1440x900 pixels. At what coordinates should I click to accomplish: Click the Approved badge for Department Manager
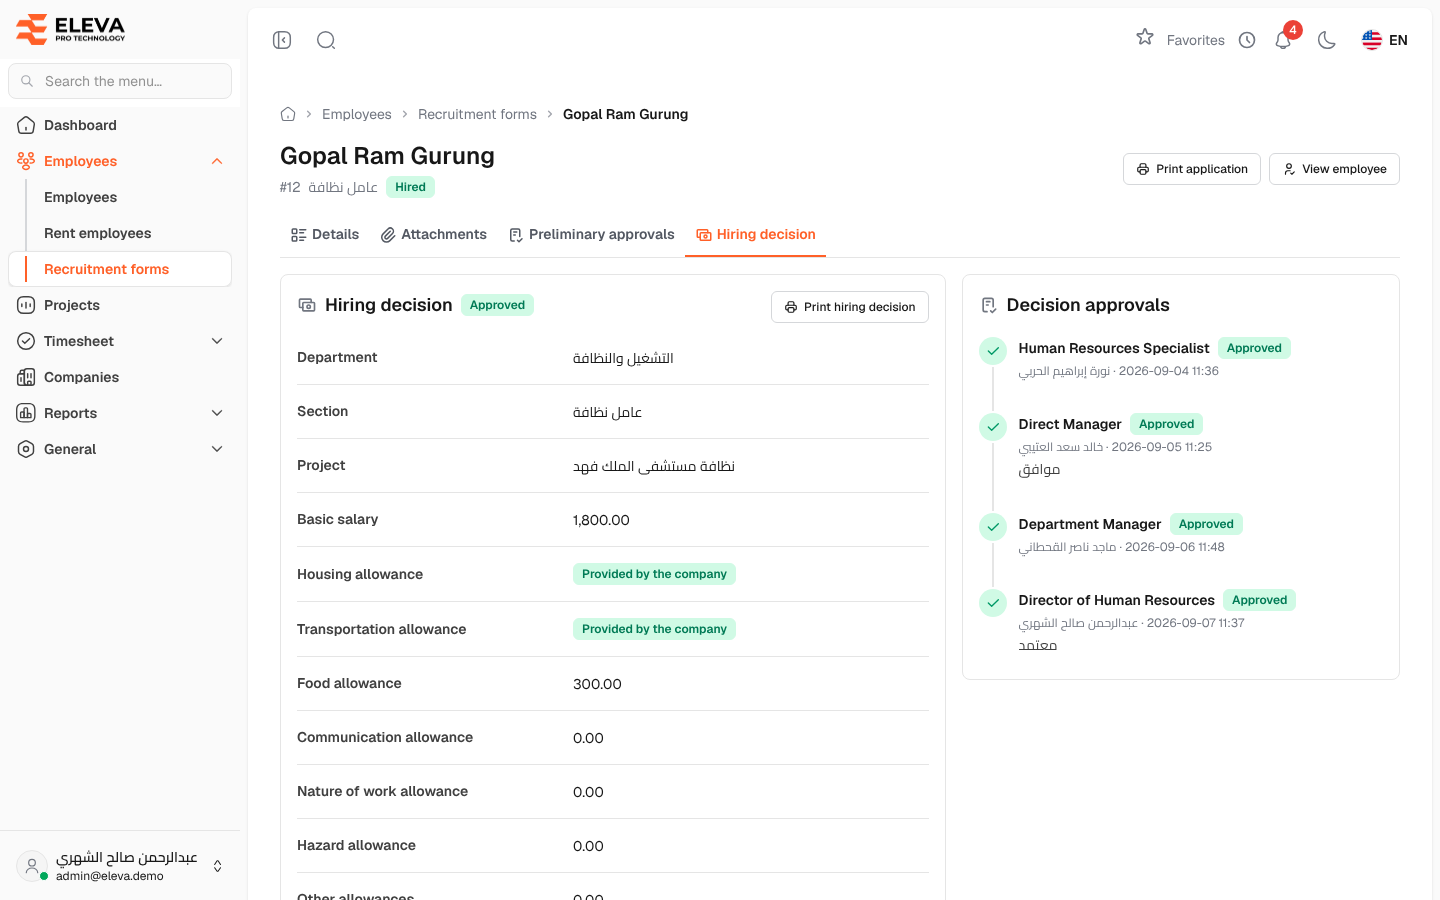[1206, 524]
